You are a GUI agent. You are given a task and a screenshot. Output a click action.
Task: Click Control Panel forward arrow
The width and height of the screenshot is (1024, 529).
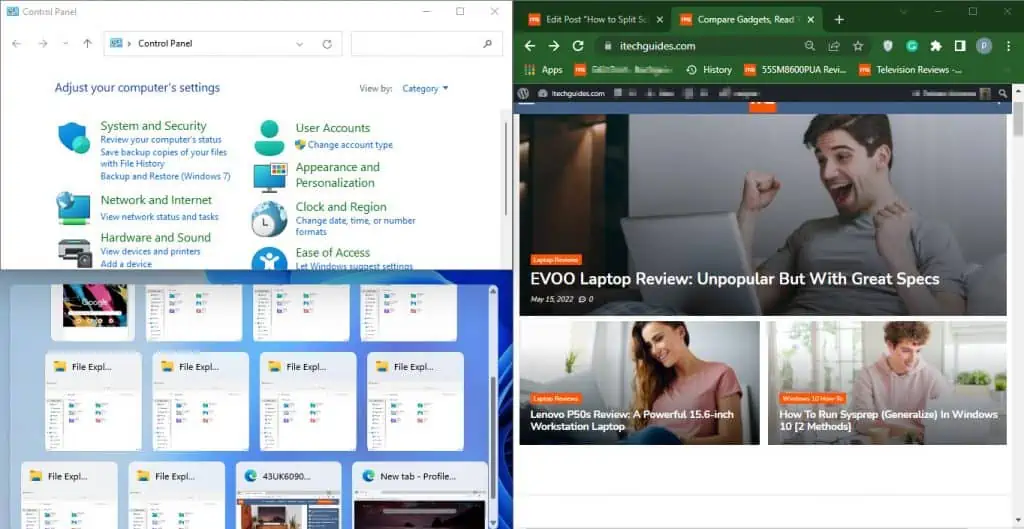pyautogui.click(x=43, y=44)
